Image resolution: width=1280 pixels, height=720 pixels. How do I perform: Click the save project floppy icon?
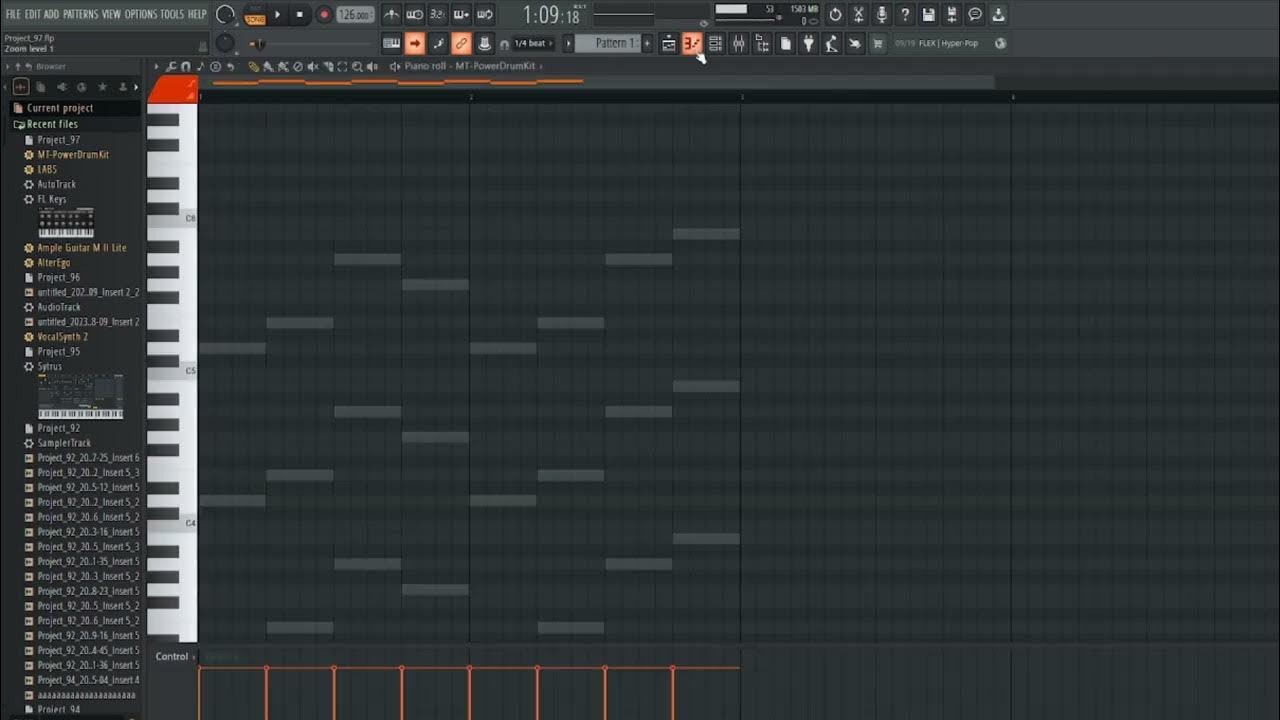929,15
